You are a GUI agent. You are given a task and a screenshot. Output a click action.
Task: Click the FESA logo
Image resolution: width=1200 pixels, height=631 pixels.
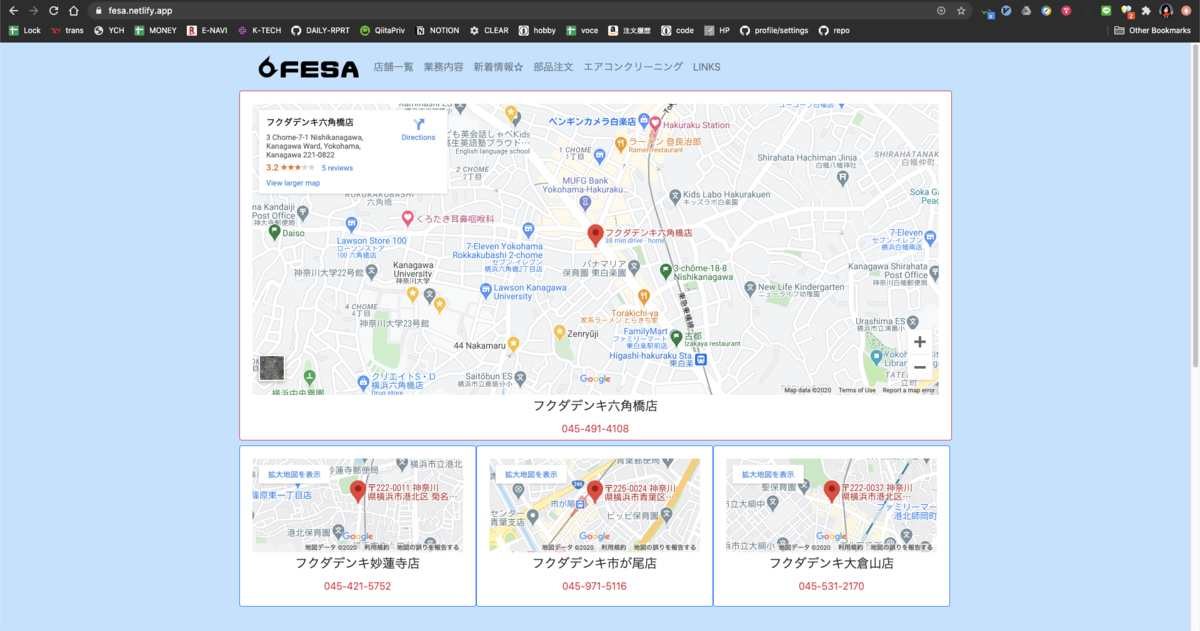click(310, 67)
